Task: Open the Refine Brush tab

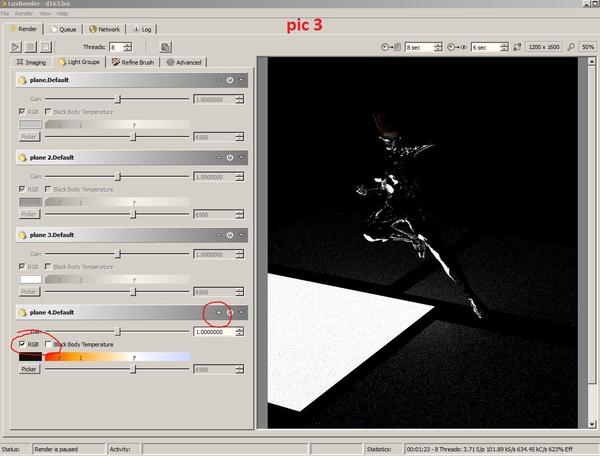Action: [x=133, y=62]
